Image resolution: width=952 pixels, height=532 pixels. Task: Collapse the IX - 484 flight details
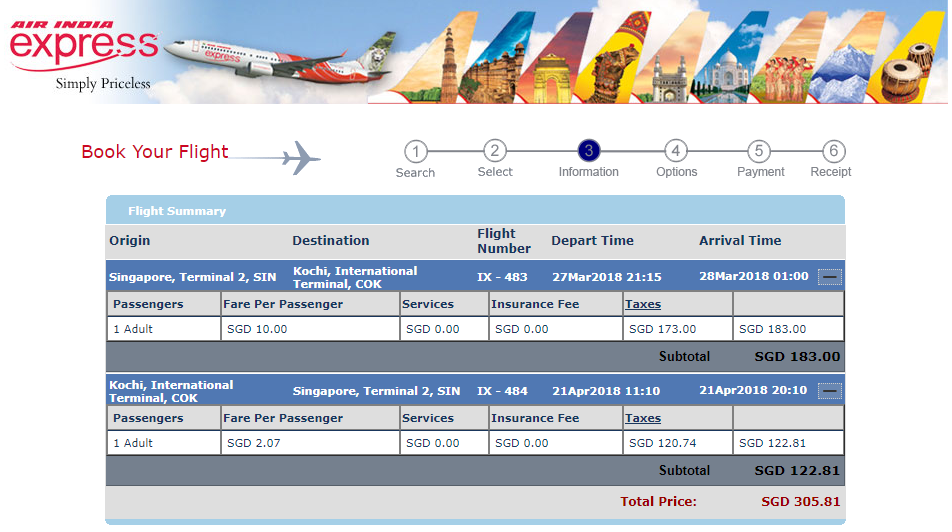pos(829,391)
